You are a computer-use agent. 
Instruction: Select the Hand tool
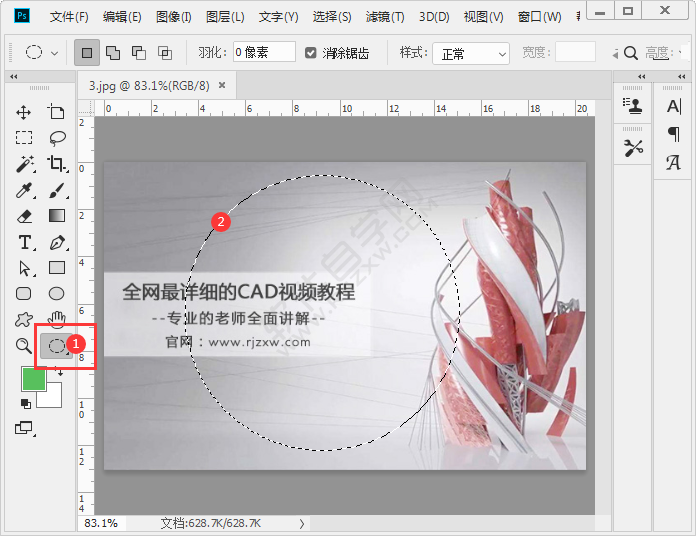[x=57, y=319]
